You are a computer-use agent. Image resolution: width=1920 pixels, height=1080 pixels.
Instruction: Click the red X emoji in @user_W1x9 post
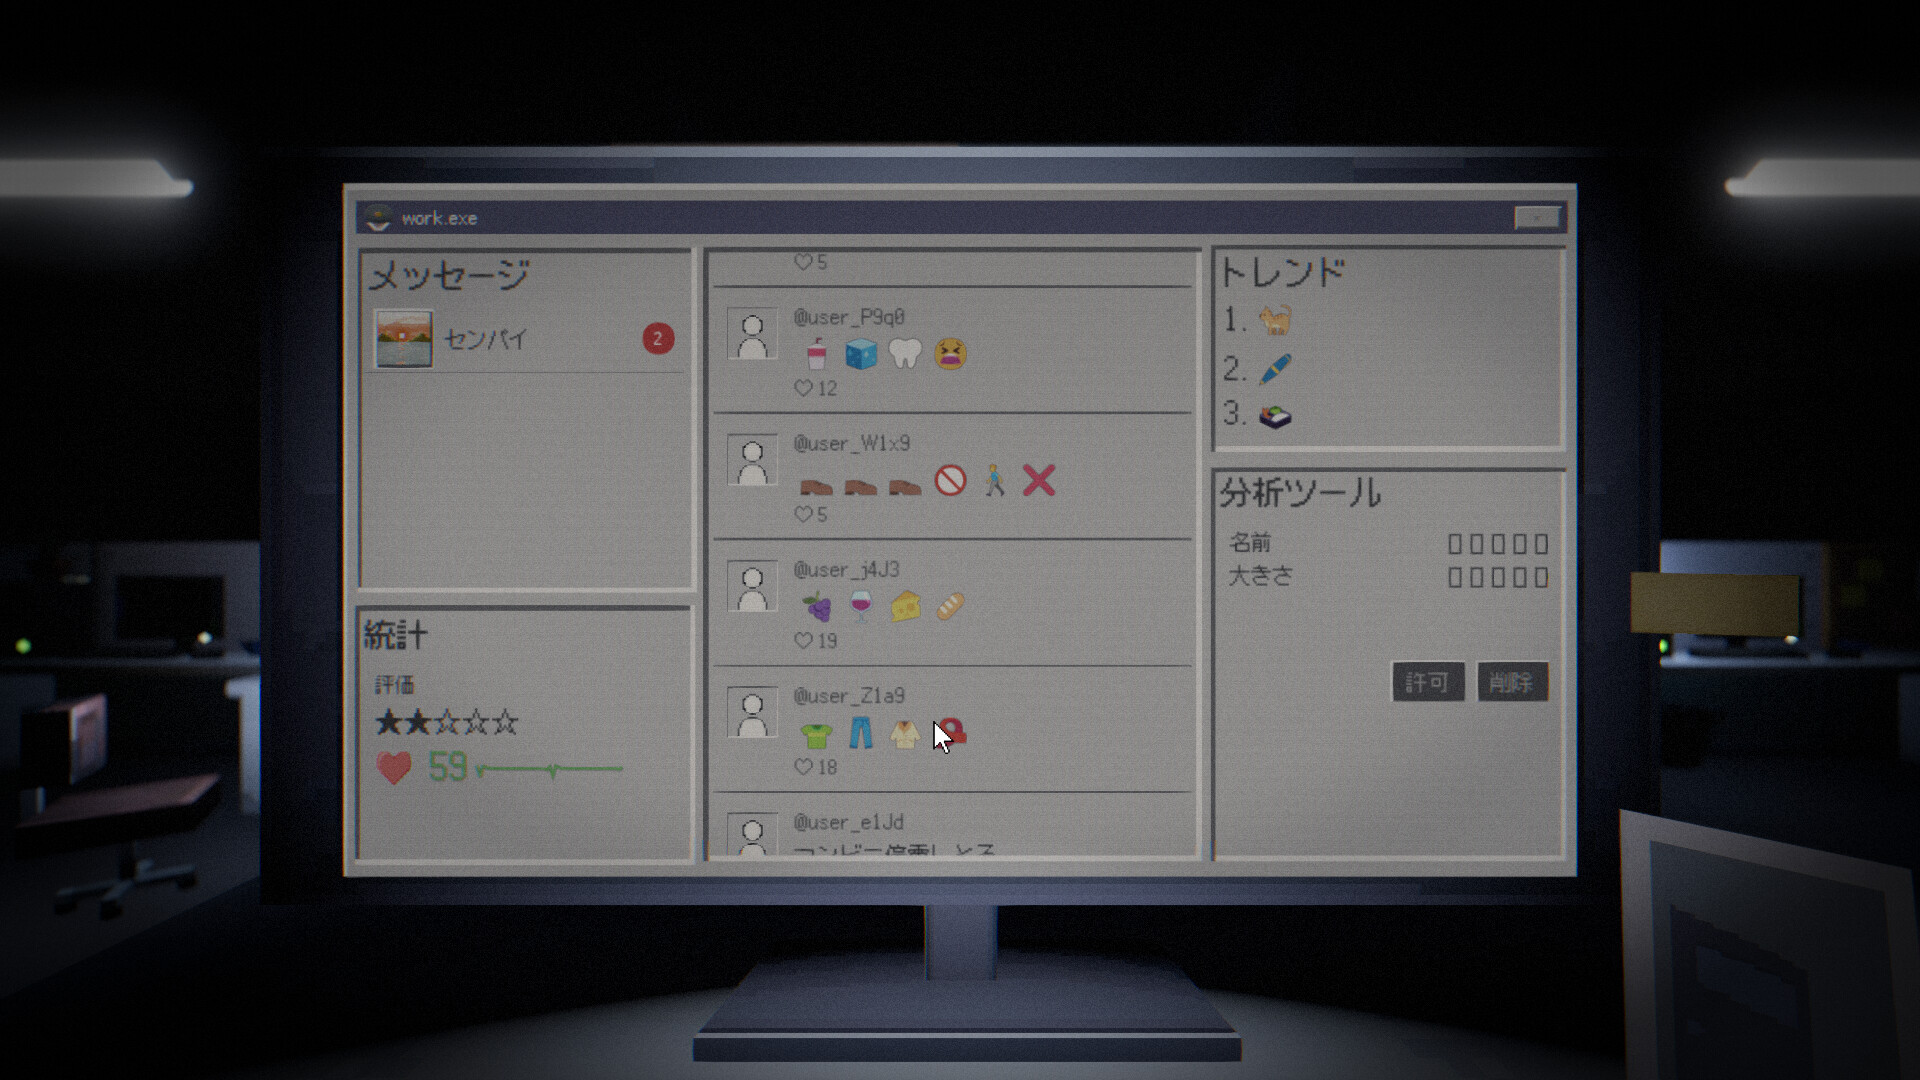(x=1039, y=480)
